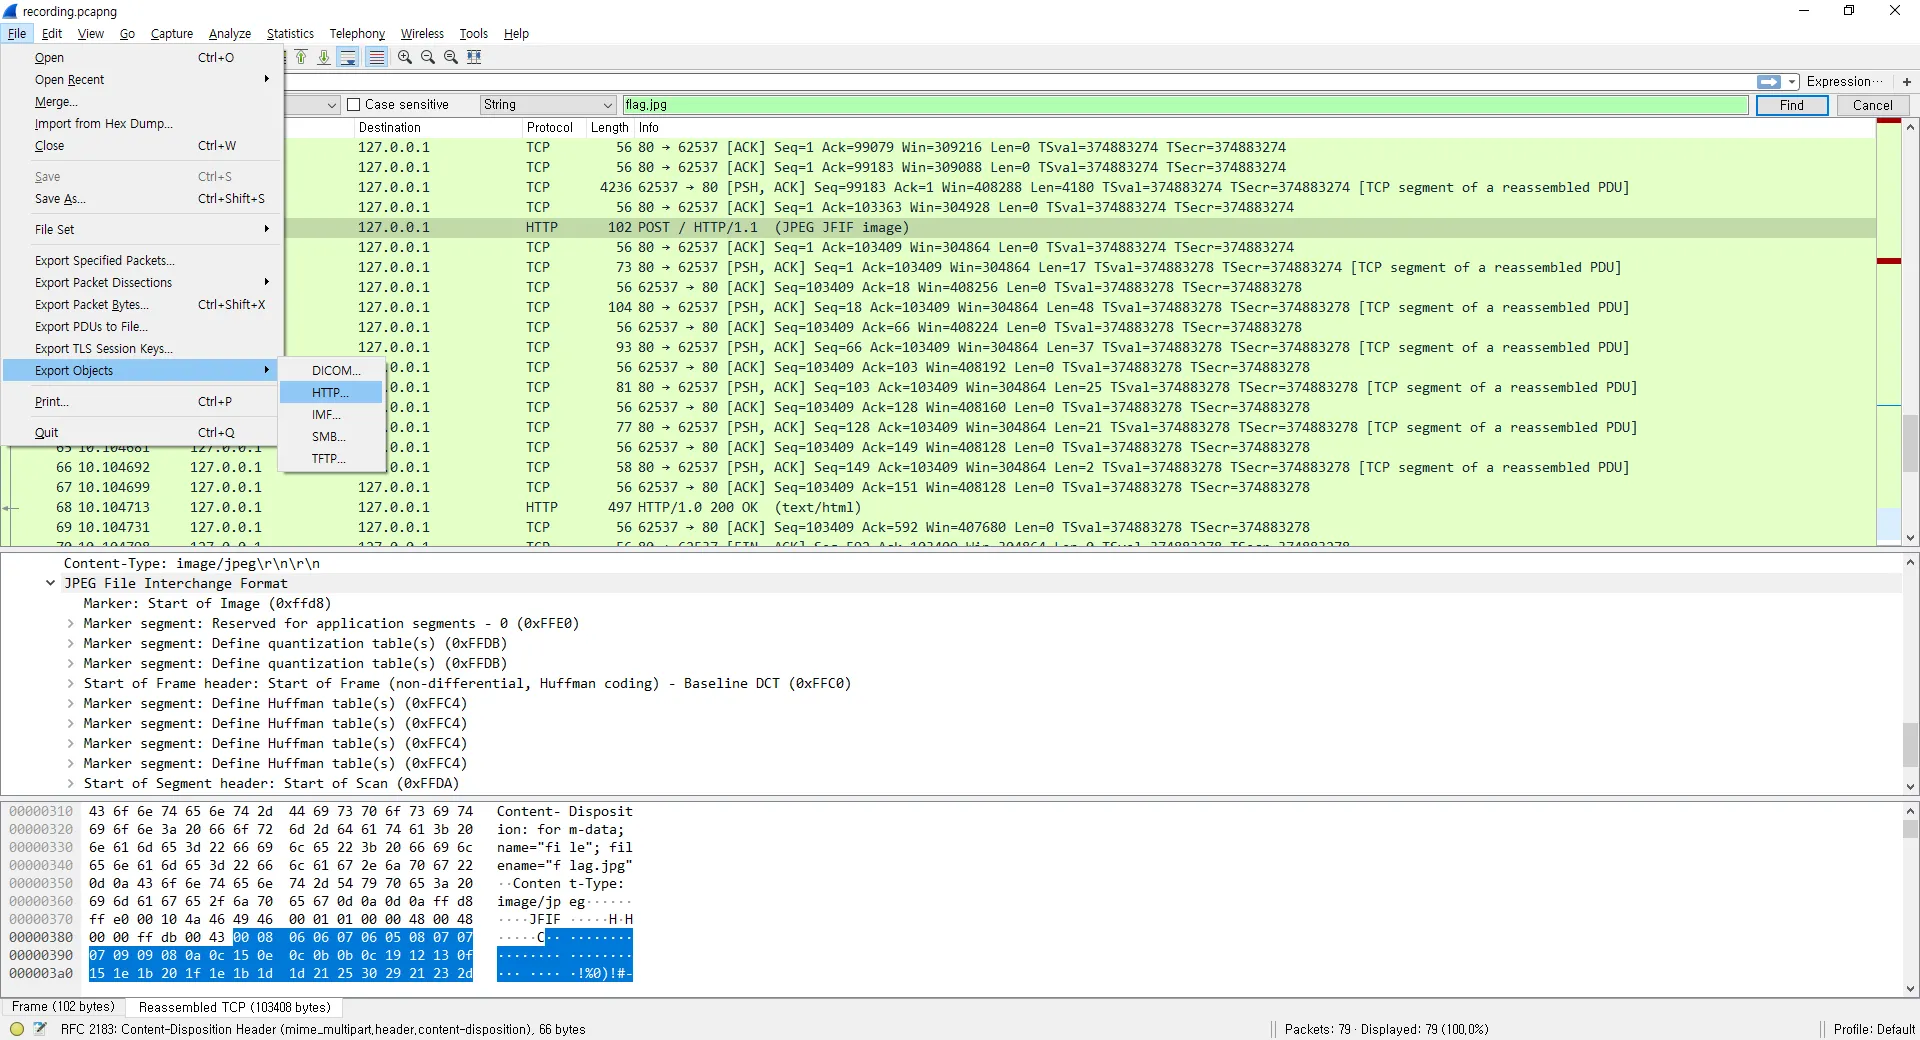Click the zoom out magnifier icon

pyautogui.click(x=428, y=57)
